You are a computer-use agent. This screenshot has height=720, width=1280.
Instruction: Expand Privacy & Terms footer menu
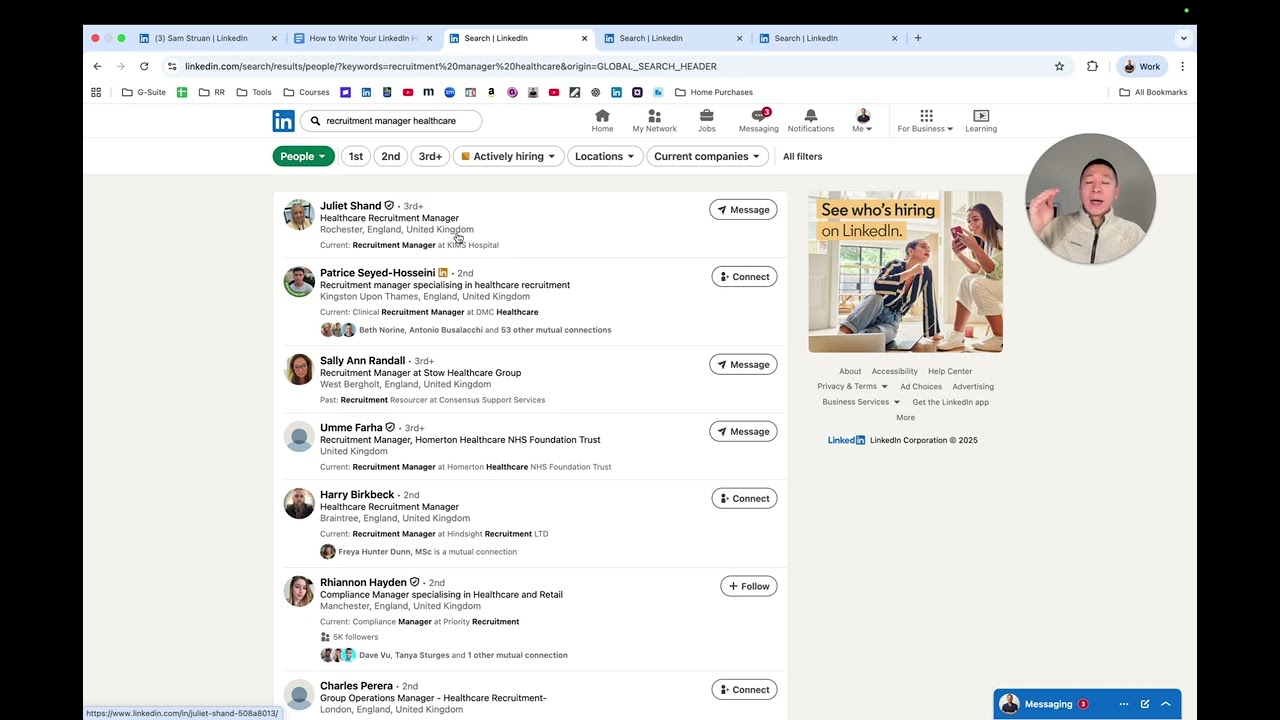point(852,386)
